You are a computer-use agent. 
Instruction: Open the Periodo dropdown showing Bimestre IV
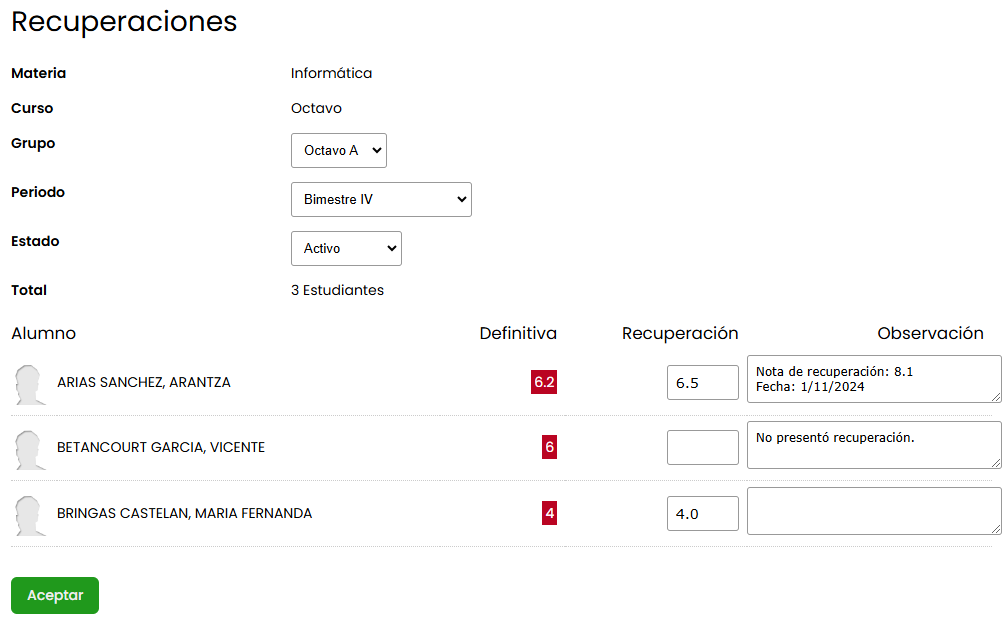coord(381,200)
